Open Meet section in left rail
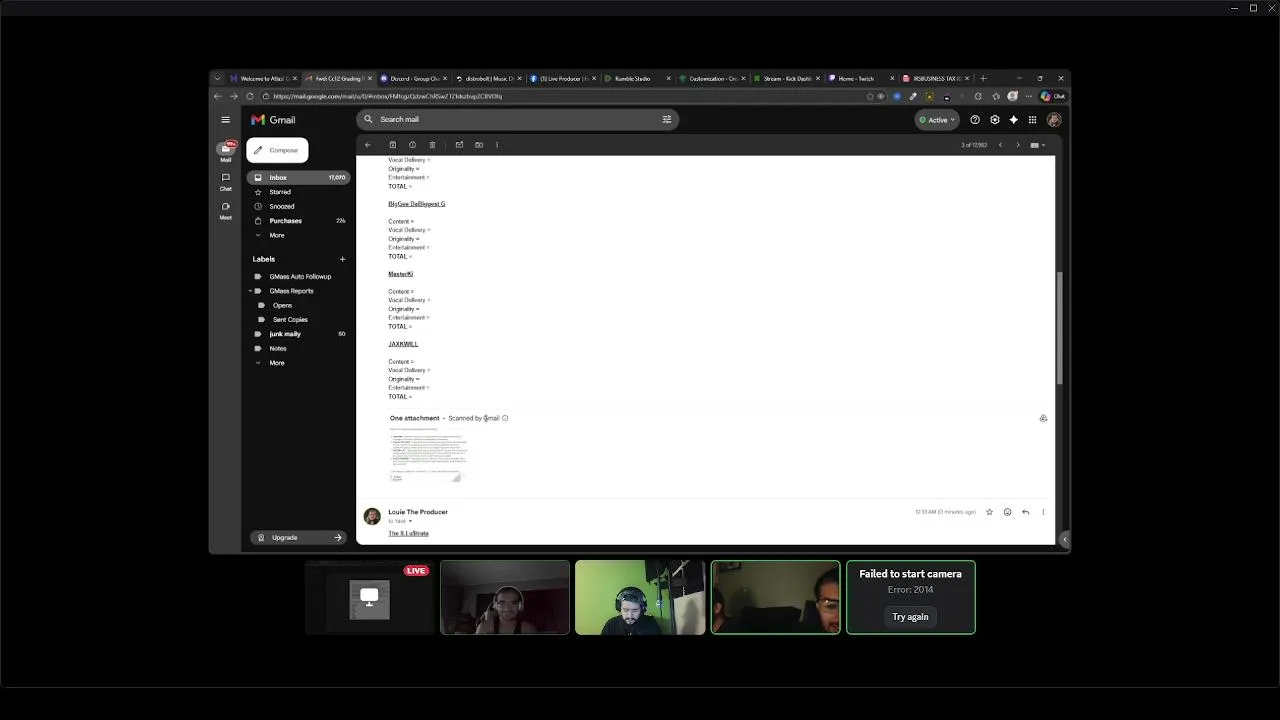The width and height of the screenshot is (1280, 720). (226, 210)
